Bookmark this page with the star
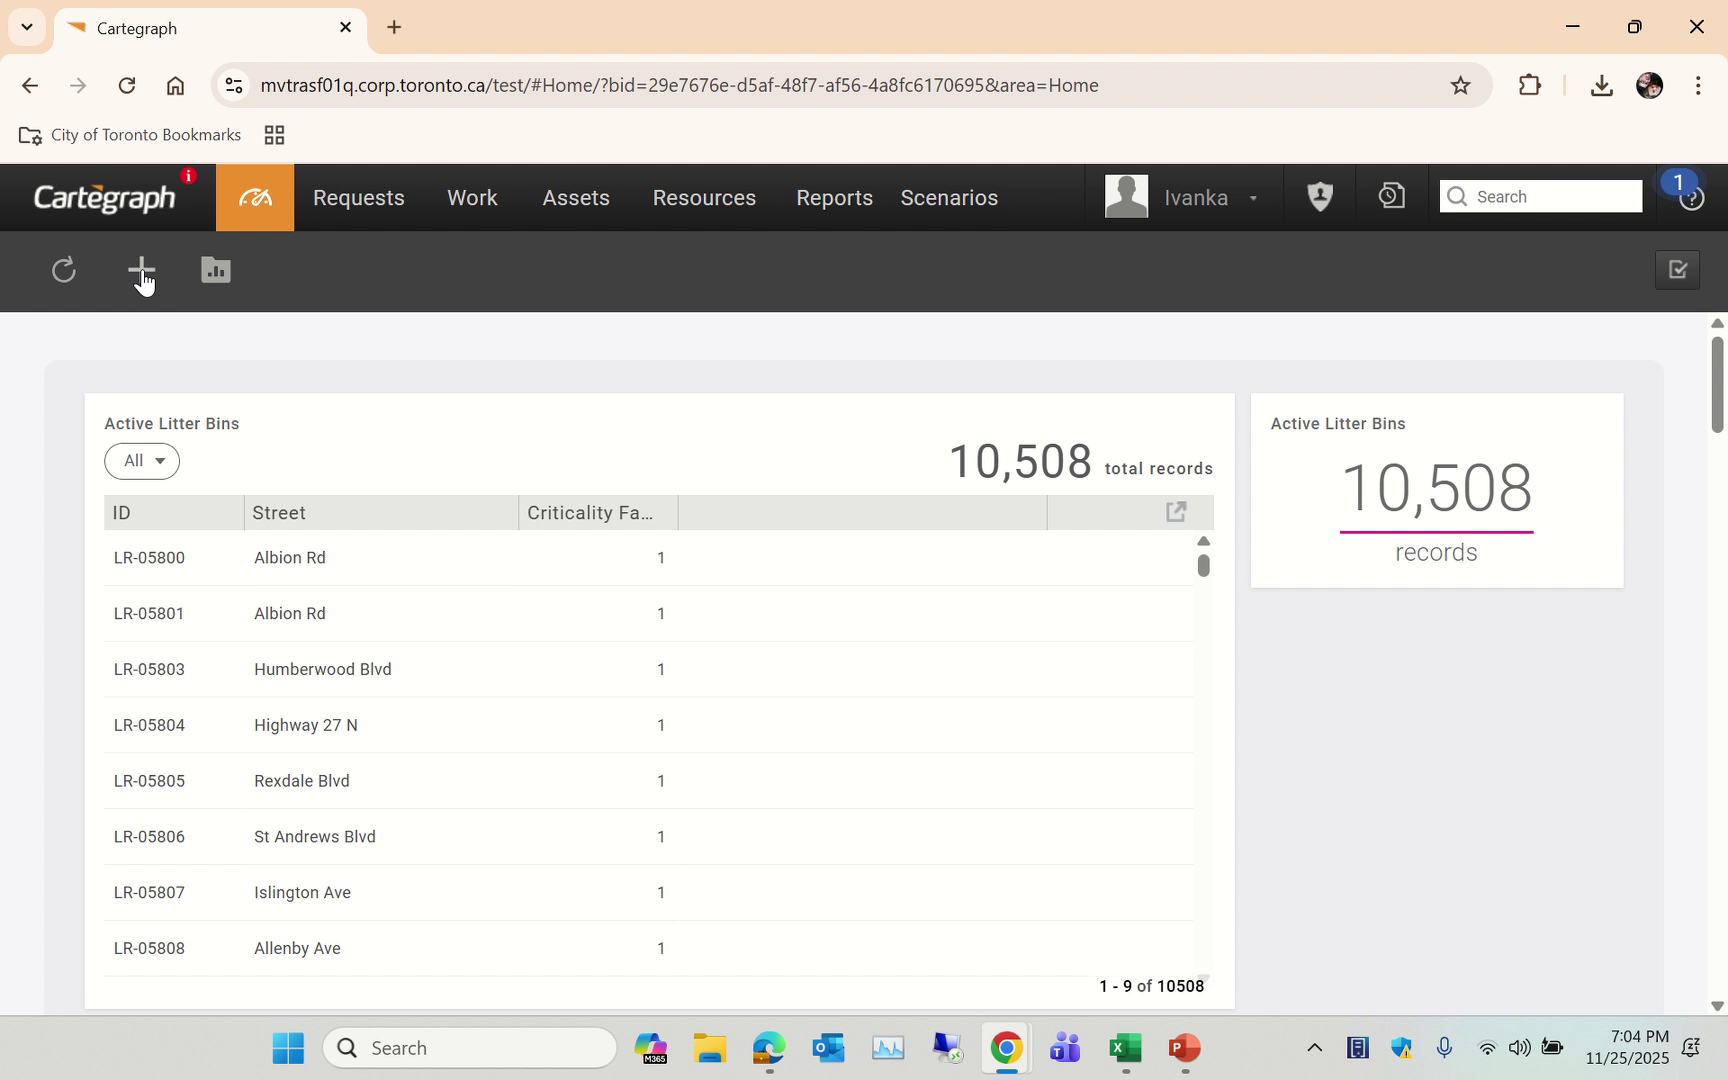 (1461, 85)
